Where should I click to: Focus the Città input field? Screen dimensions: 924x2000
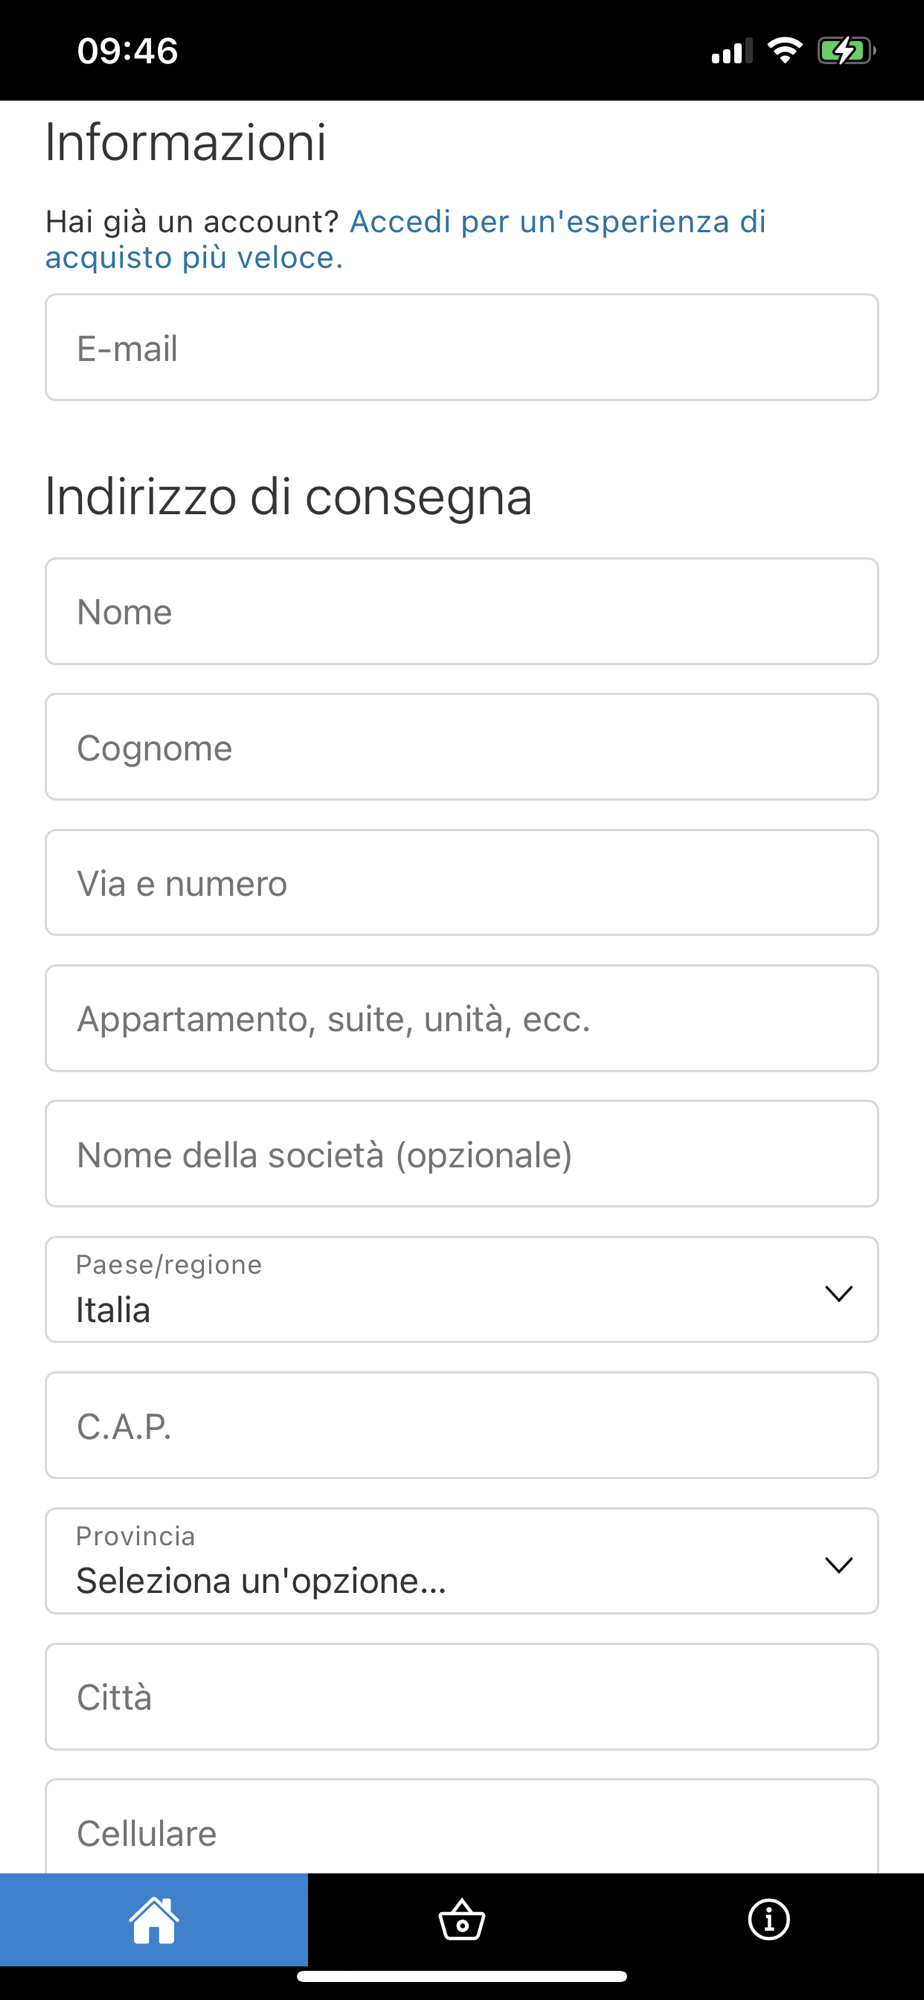click(462, 1697)
